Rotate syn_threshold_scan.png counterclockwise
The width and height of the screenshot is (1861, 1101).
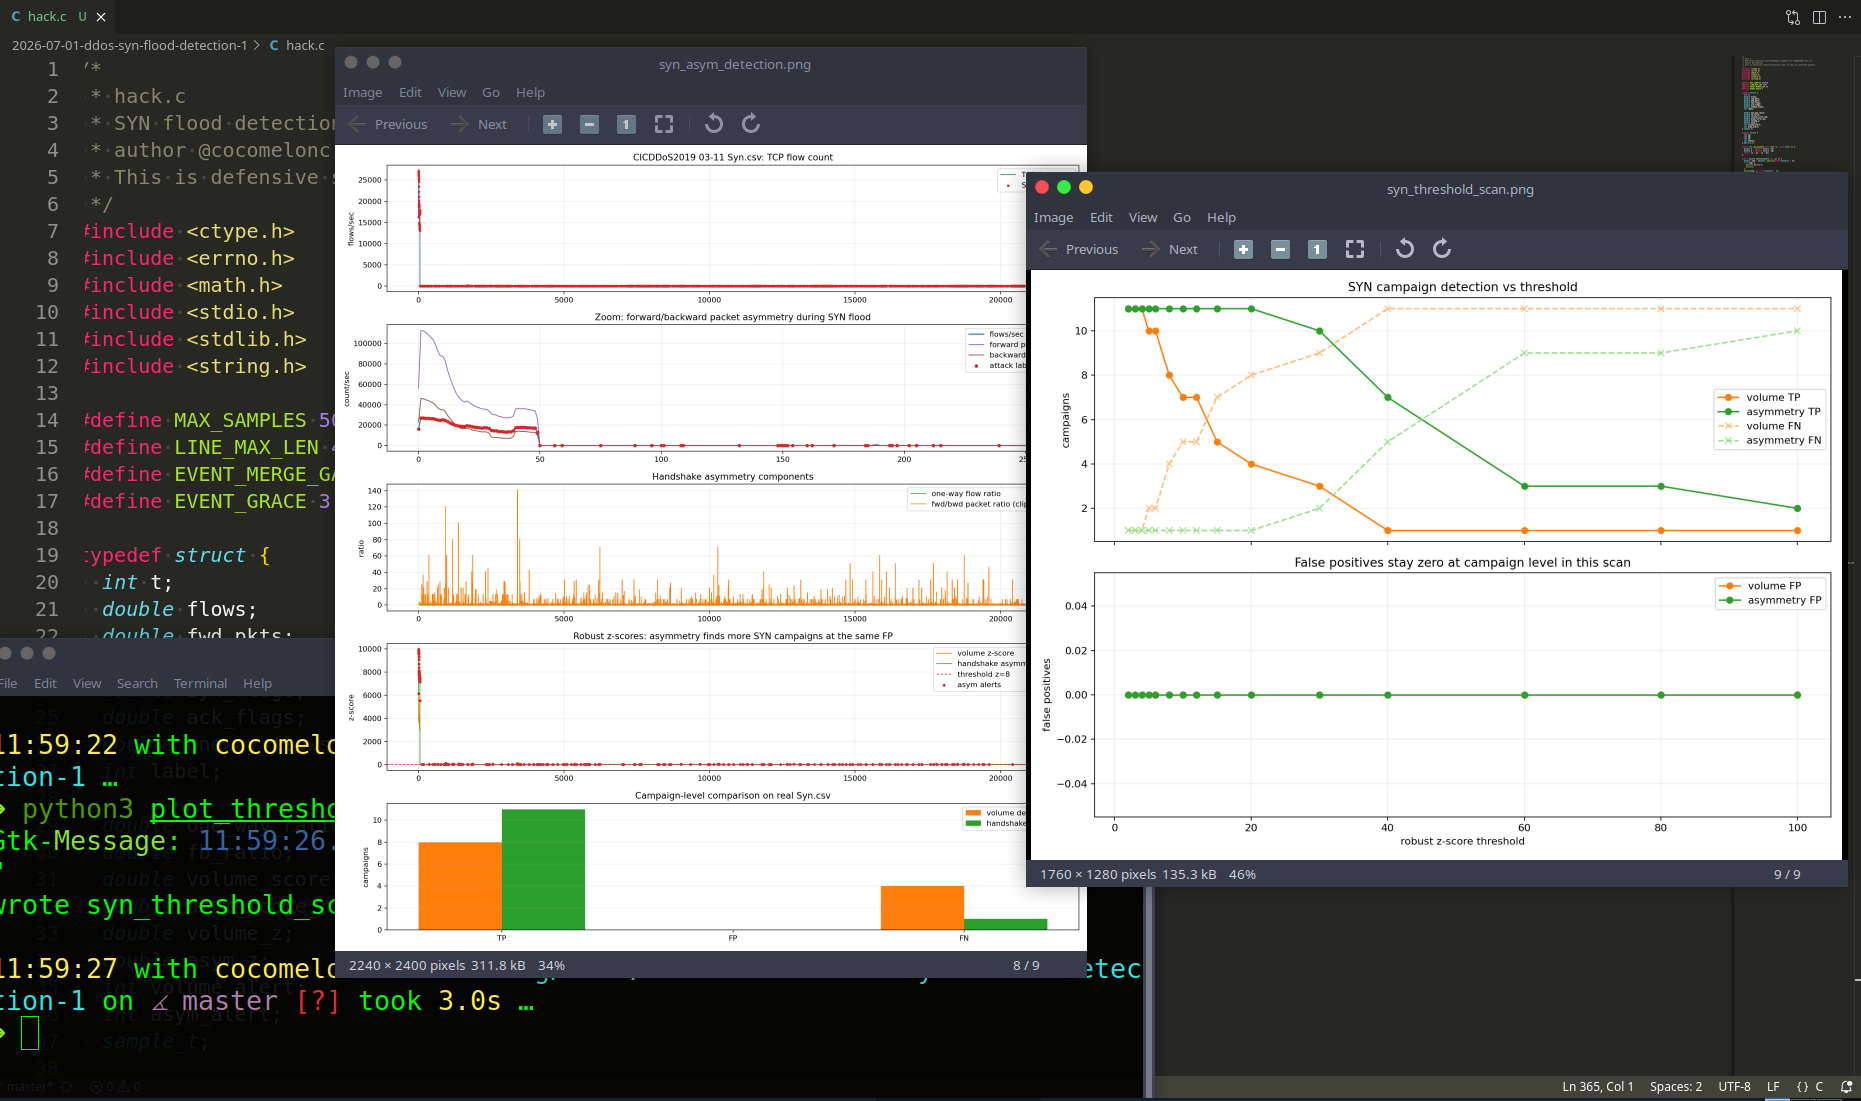1405,249
